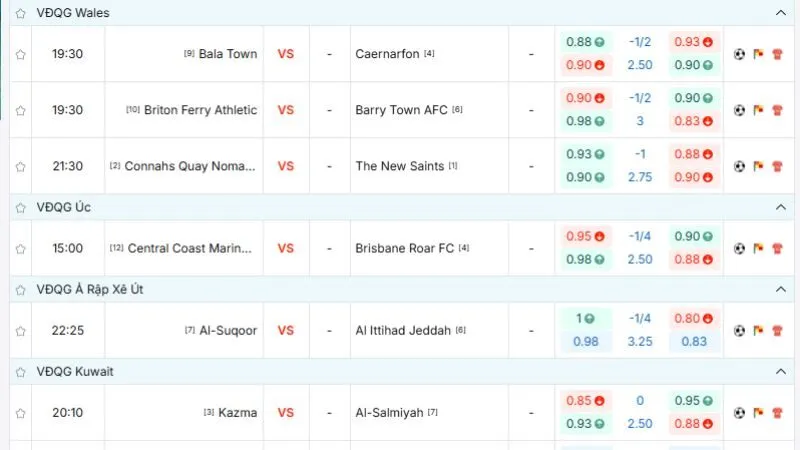Image resolution: width=800 pixels, height=450 pixels.
Task: Click the soccer ball icon for Al-Suqoor match
Action: (x=739, y=330)
